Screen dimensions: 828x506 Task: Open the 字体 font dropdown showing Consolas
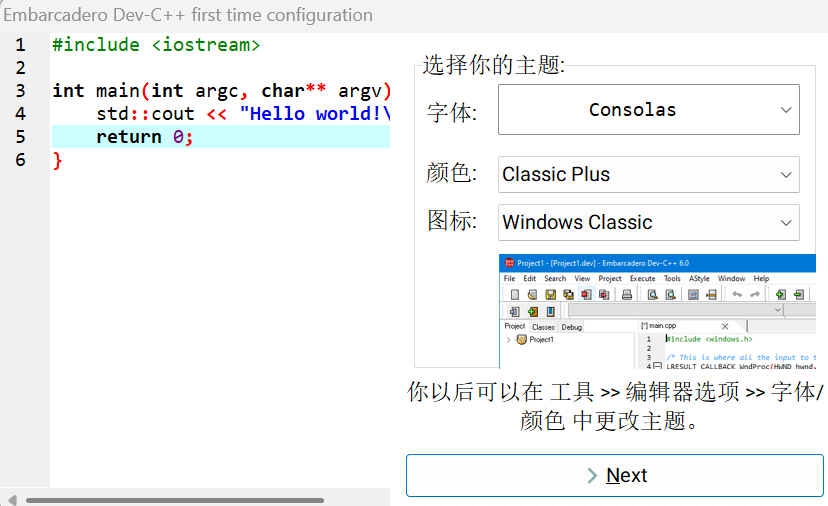coord(648,109)
